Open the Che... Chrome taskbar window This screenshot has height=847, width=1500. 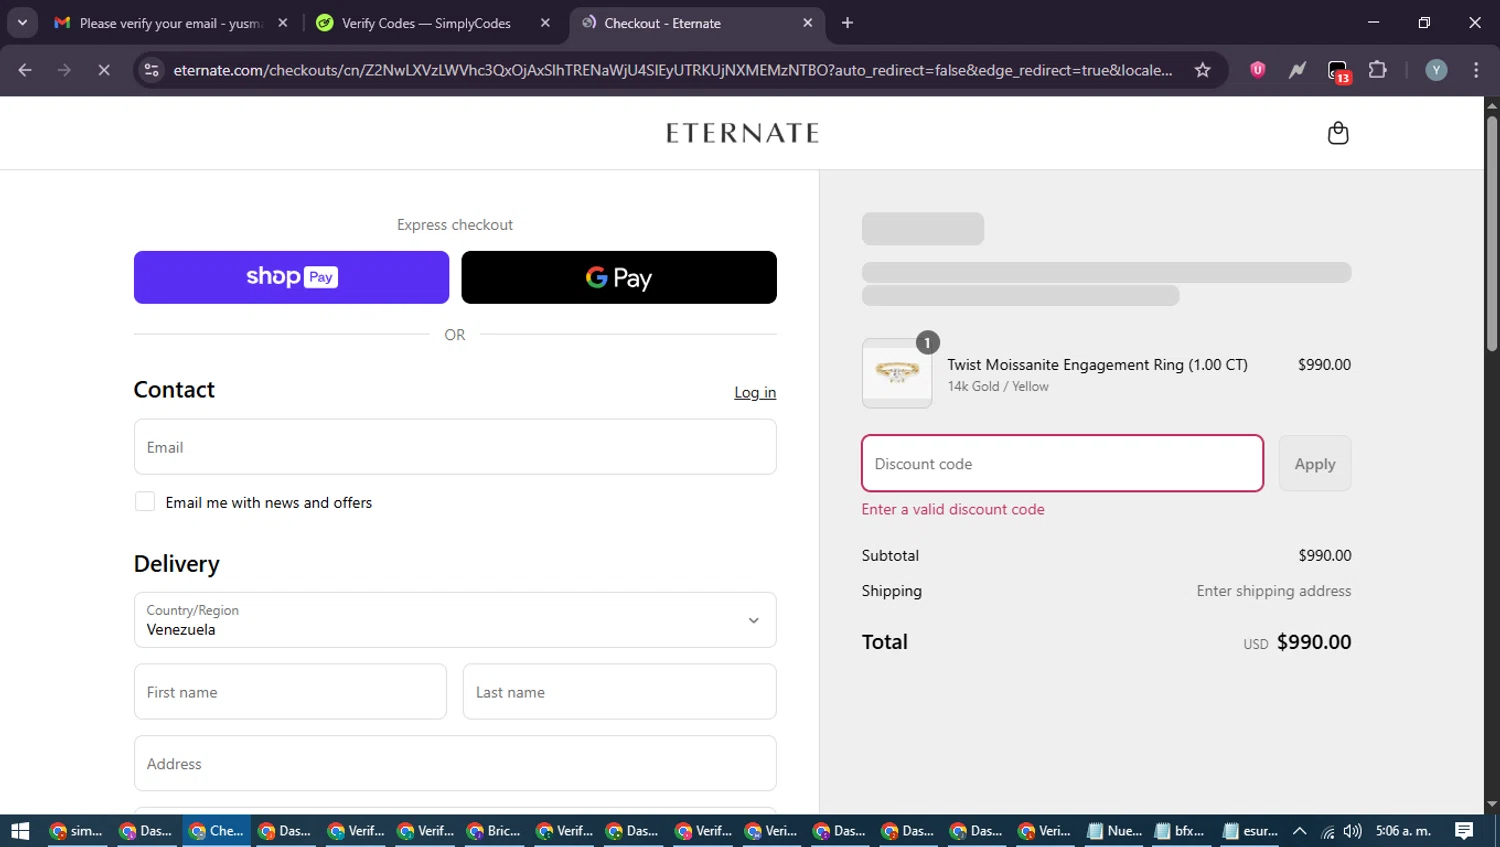216,830
